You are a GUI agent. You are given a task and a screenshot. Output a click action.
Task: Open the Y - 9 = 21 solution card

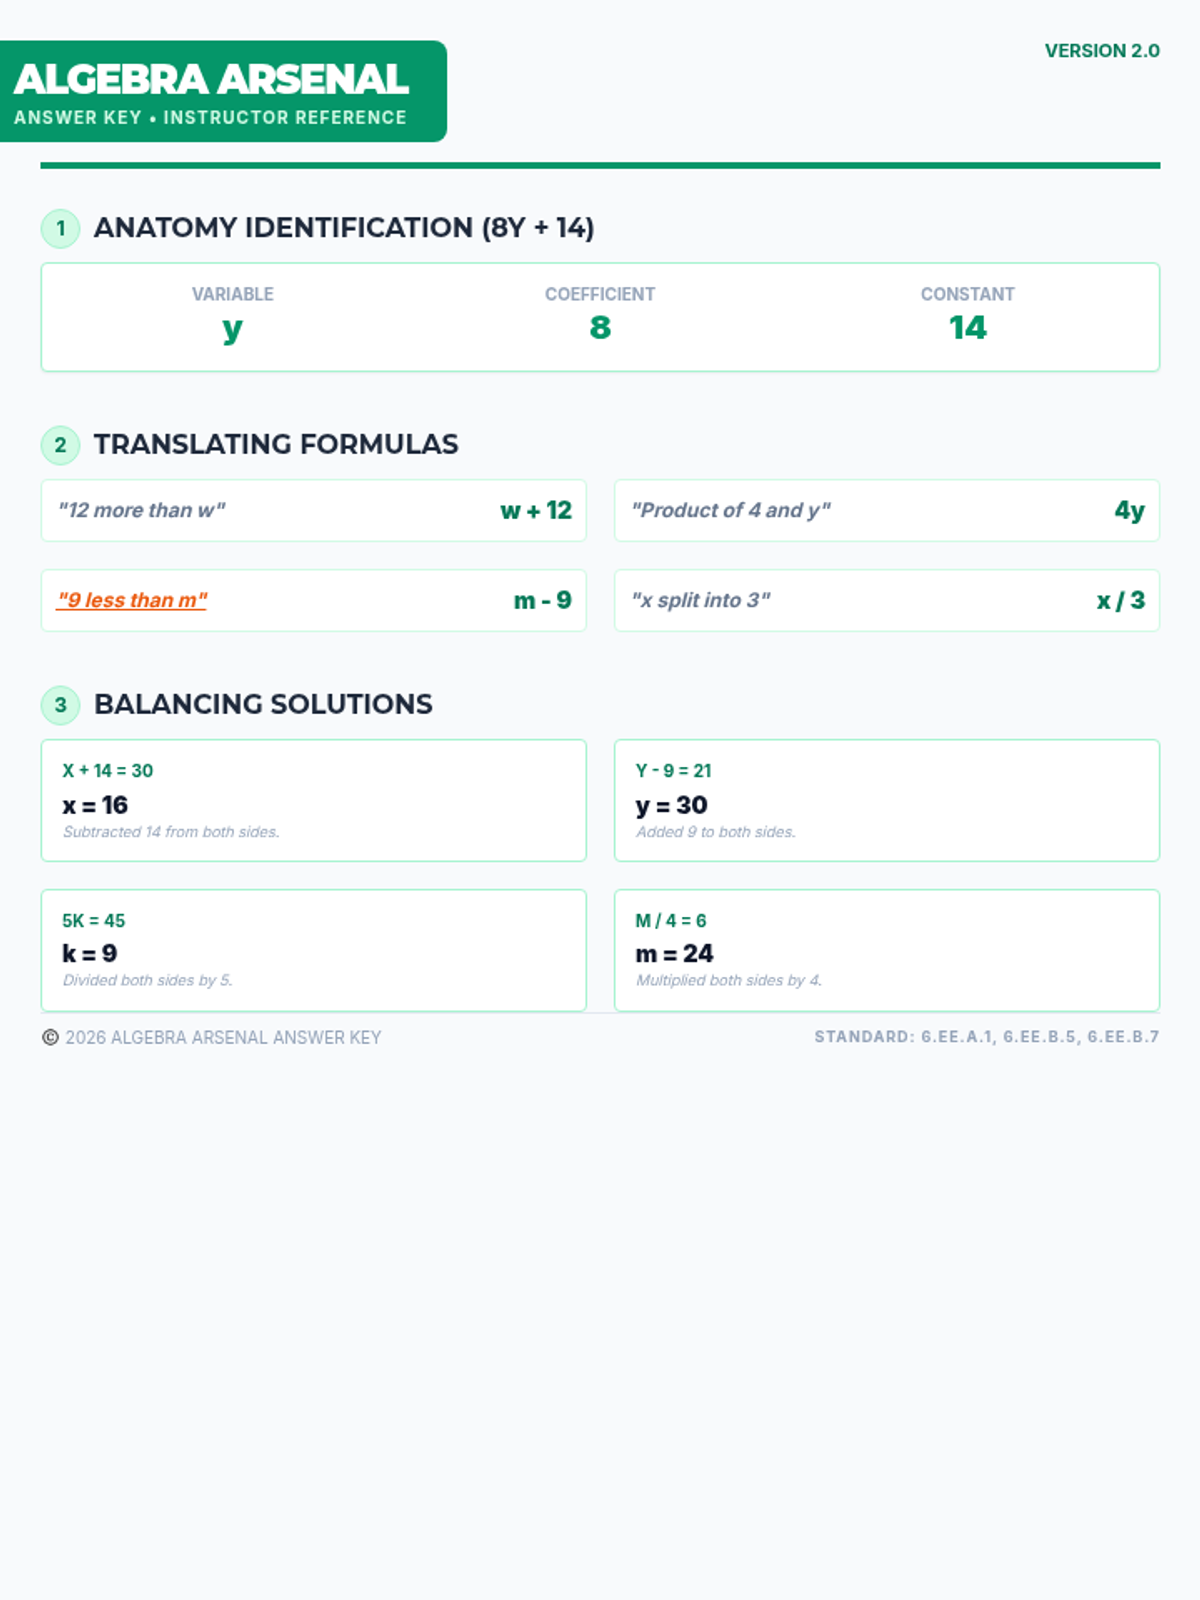tap(886, 800)
